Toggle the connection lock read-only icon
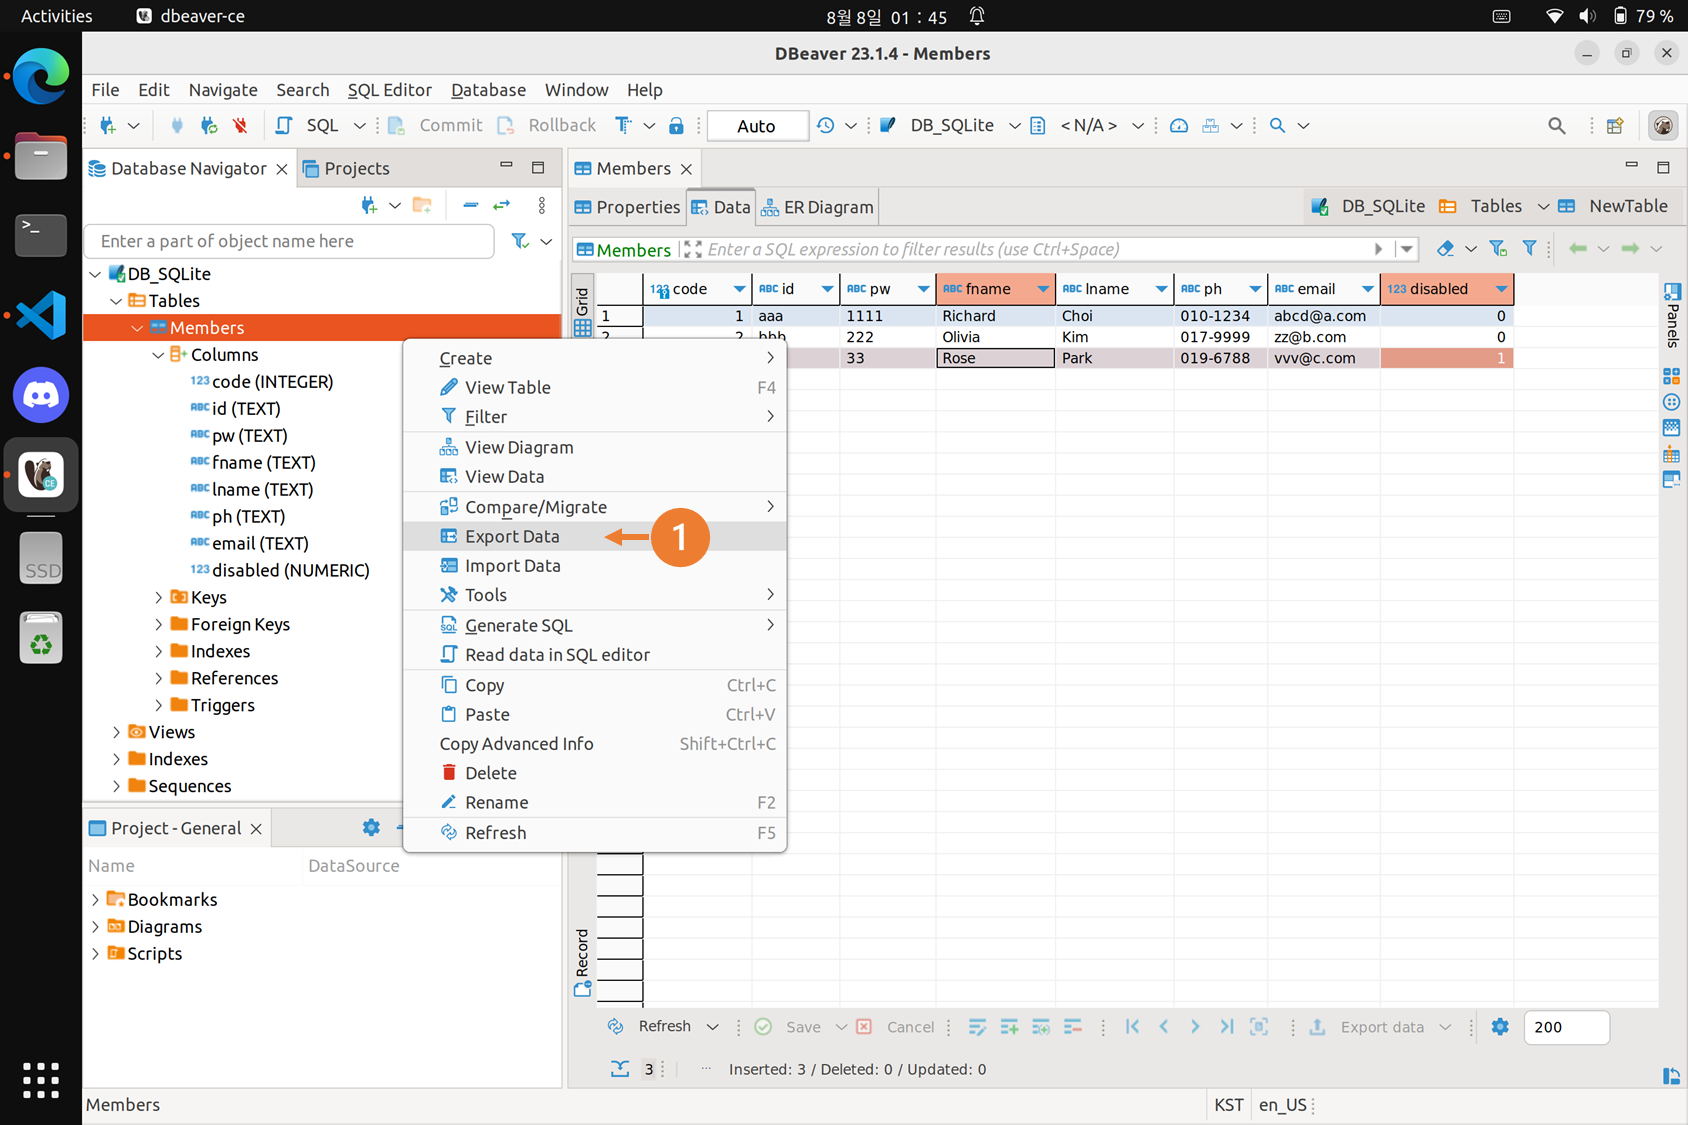 pyautogui.click(x=676, y=125)
